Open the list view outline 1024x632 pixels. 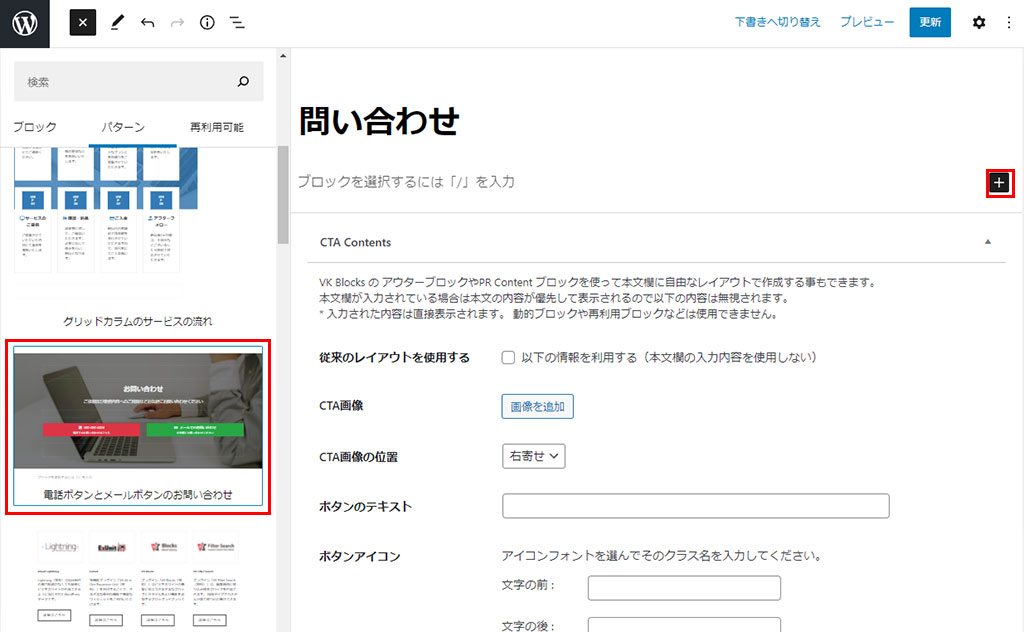click(237, 23)
